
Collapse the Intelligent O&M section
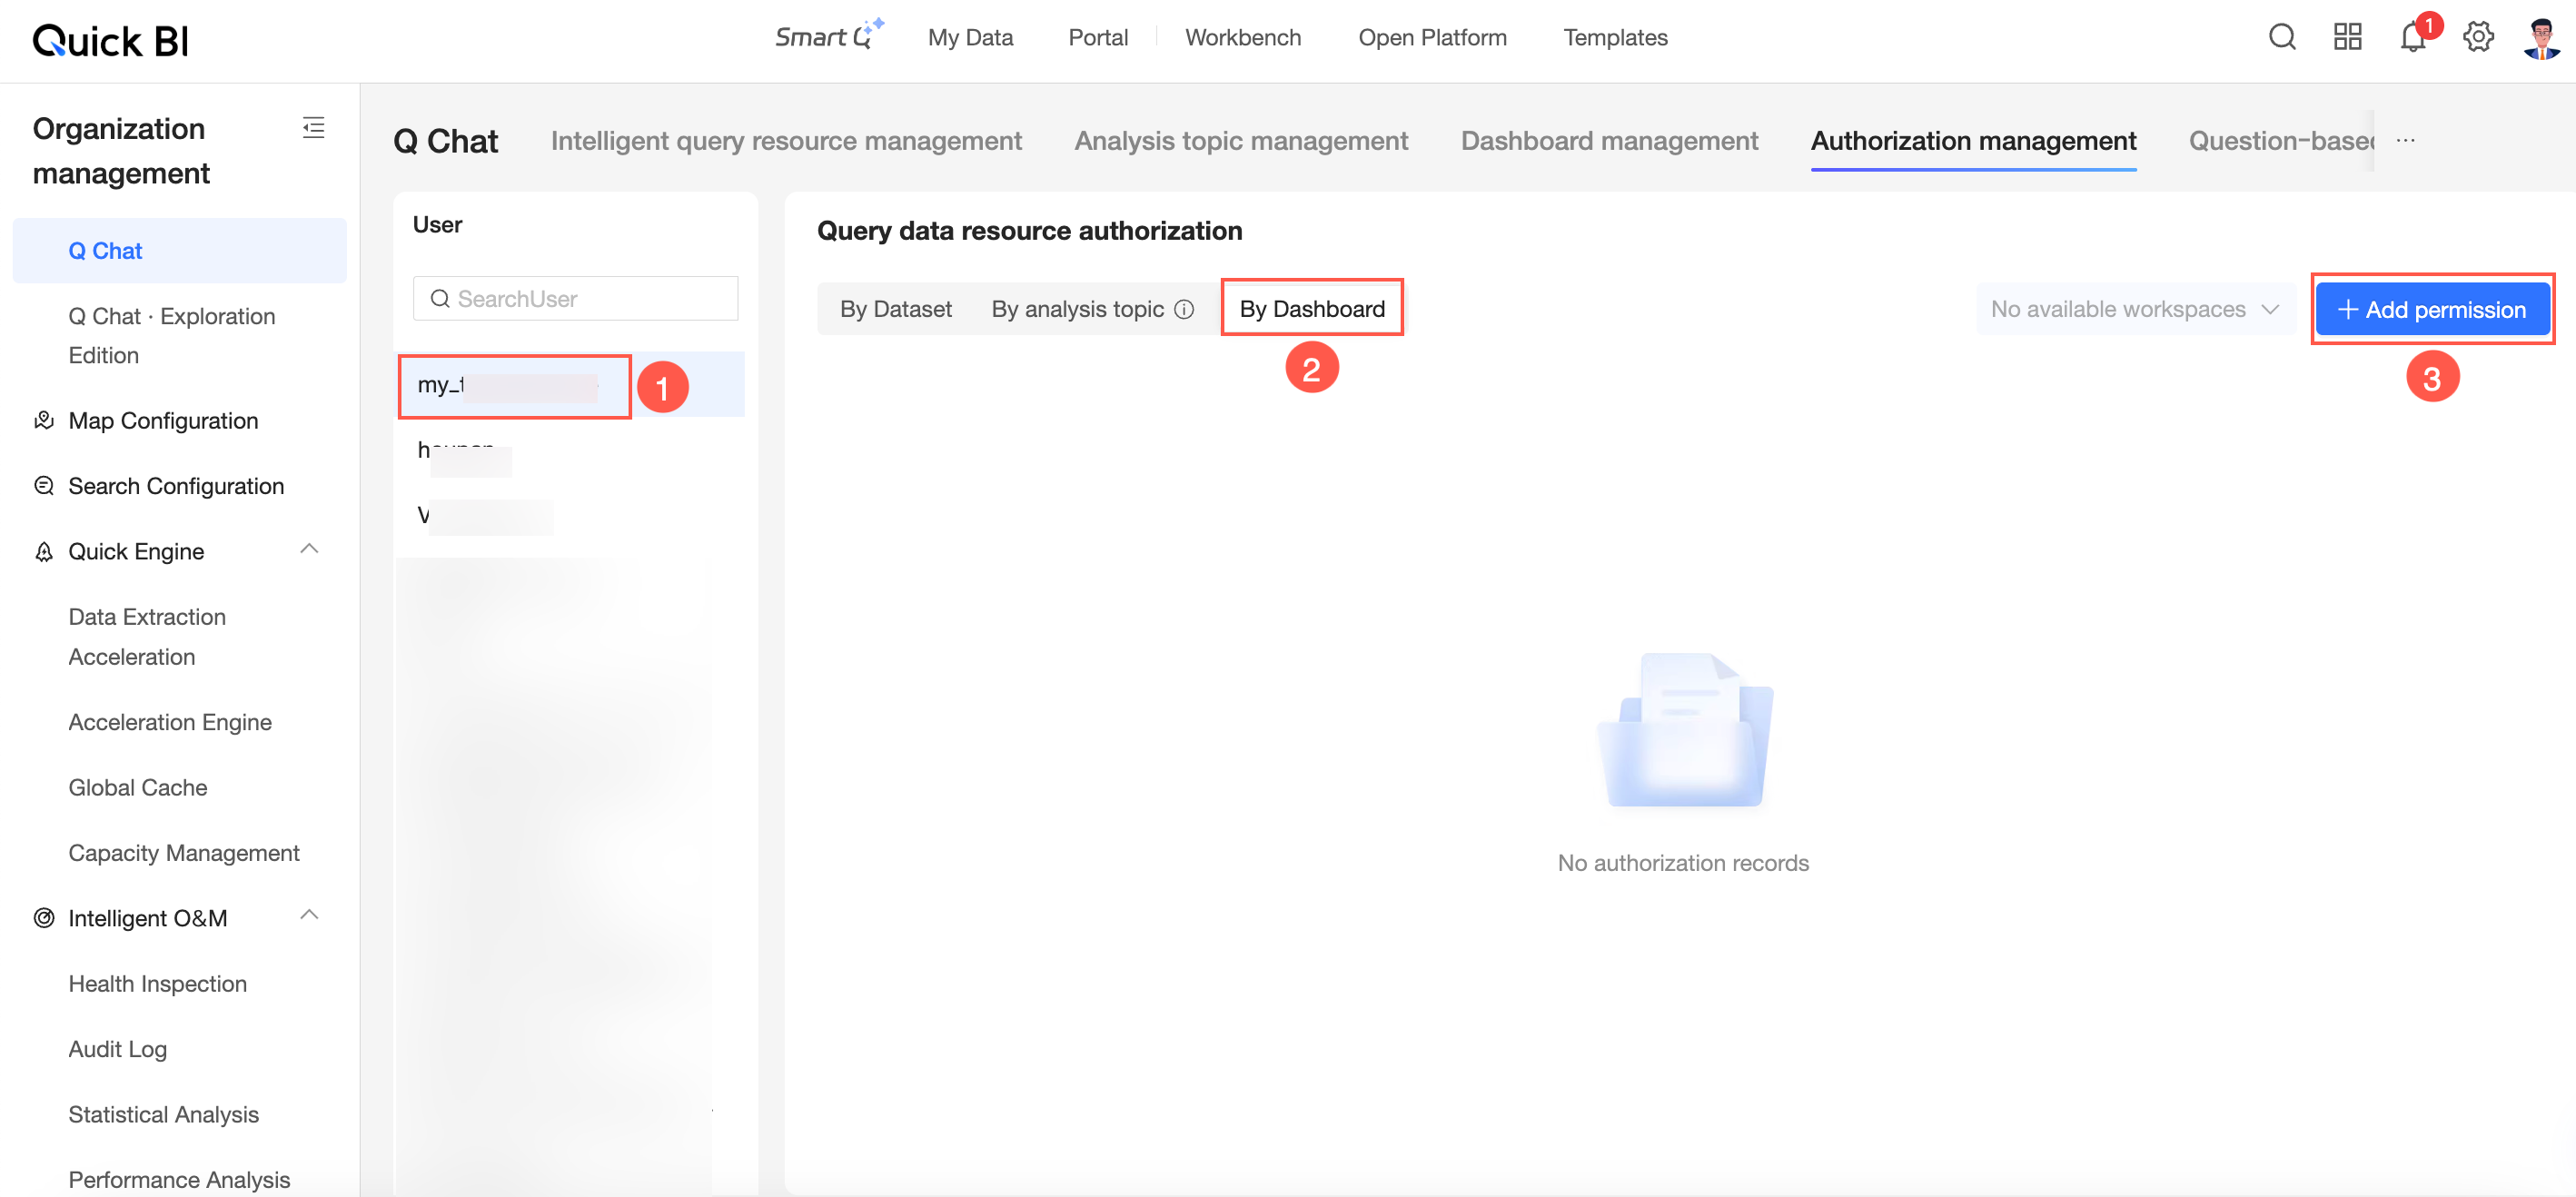tap(309, 915)
